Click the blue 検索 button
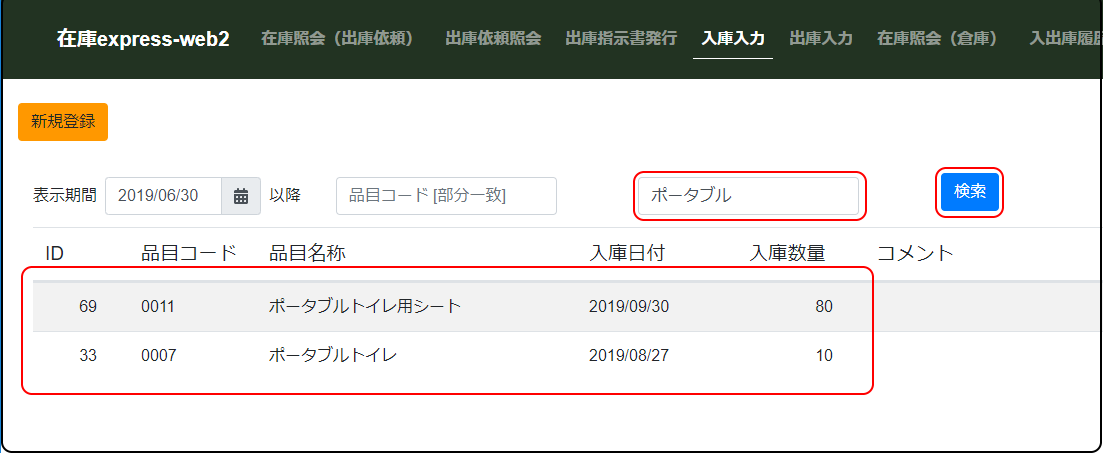This screenshot has width=1103, height=453. 970,192
